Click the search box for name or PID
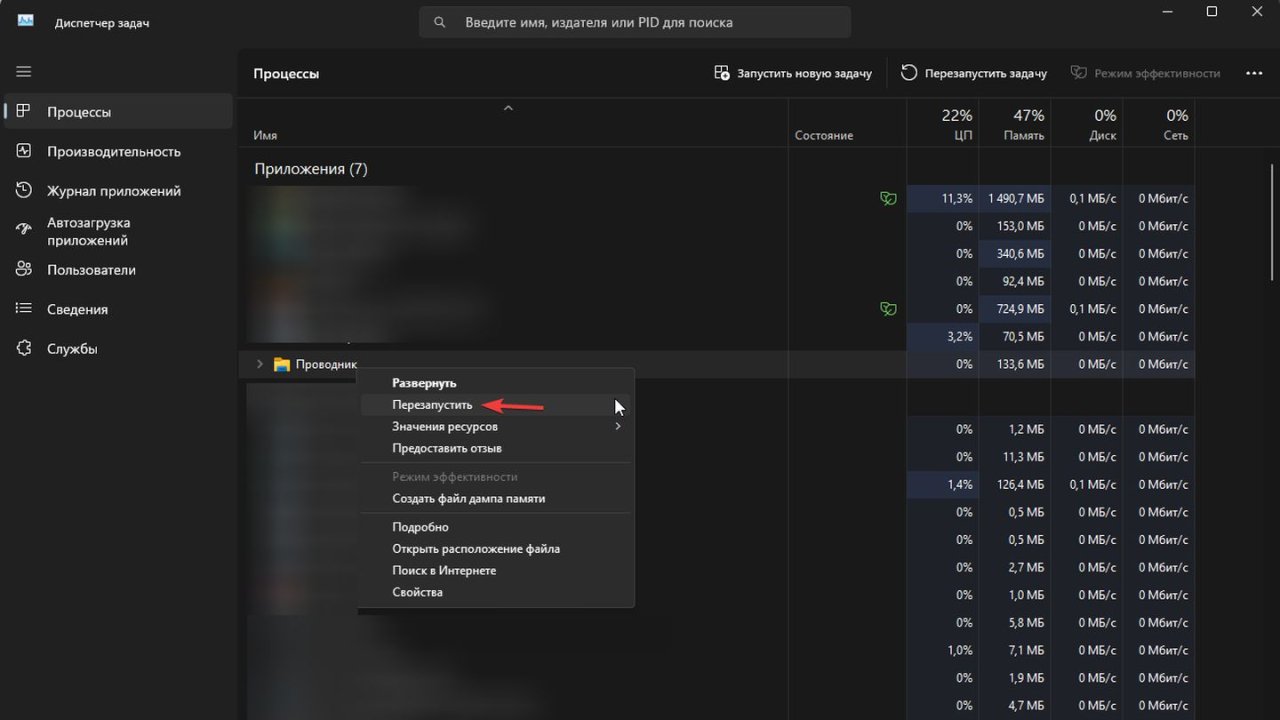This screenshot has height=720, width=1280. [x=635, y=22]
